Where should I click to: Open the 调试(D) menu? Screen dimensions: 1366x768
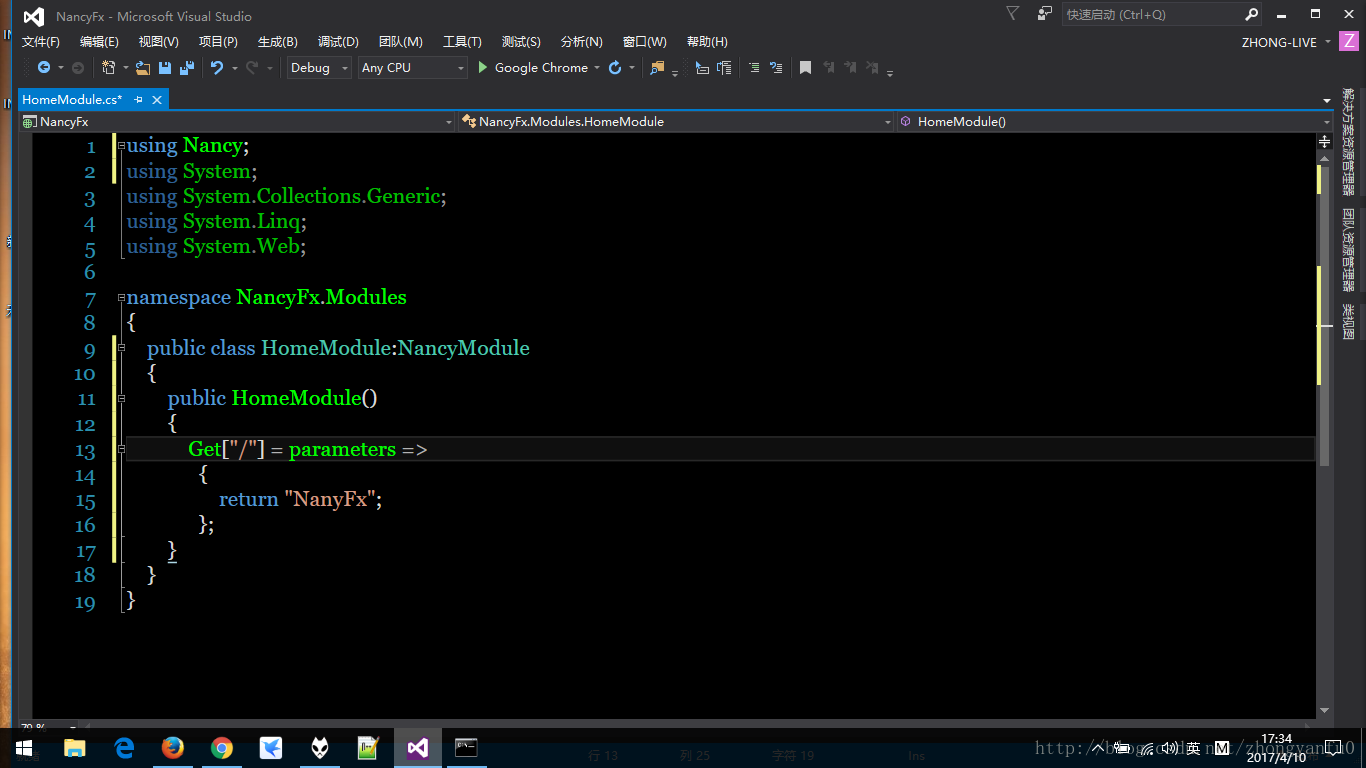[338, 42]
